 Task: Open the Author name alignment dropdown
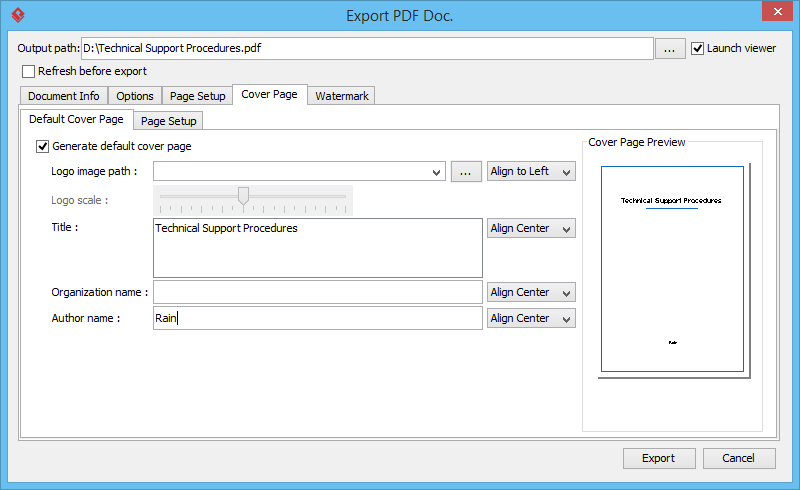tap(531, 319)
